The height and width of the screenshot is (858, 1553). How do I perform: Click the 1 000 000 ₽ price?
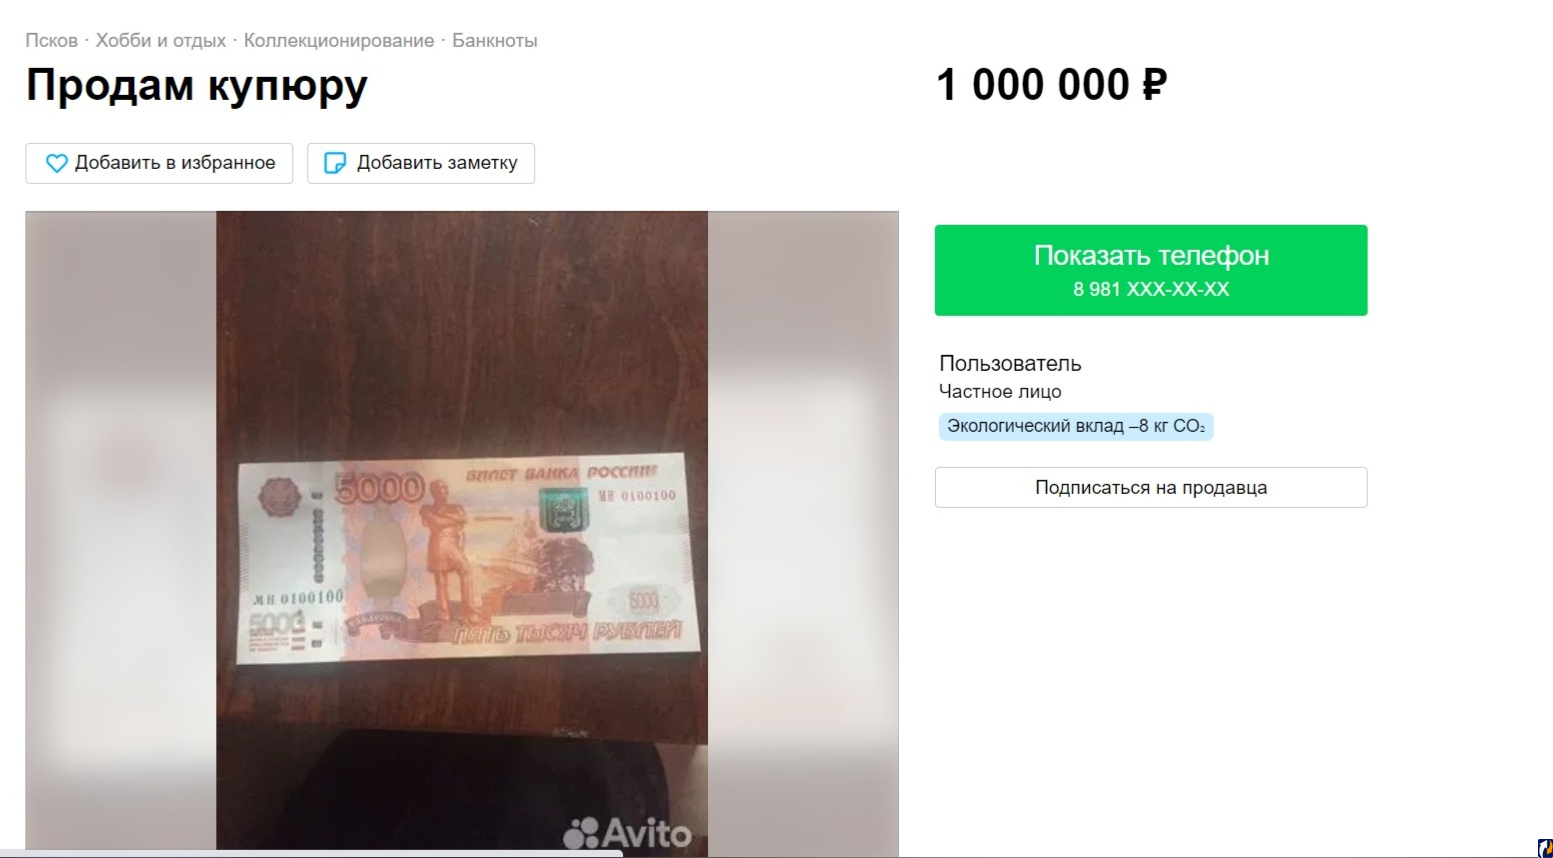(1052, 85)
